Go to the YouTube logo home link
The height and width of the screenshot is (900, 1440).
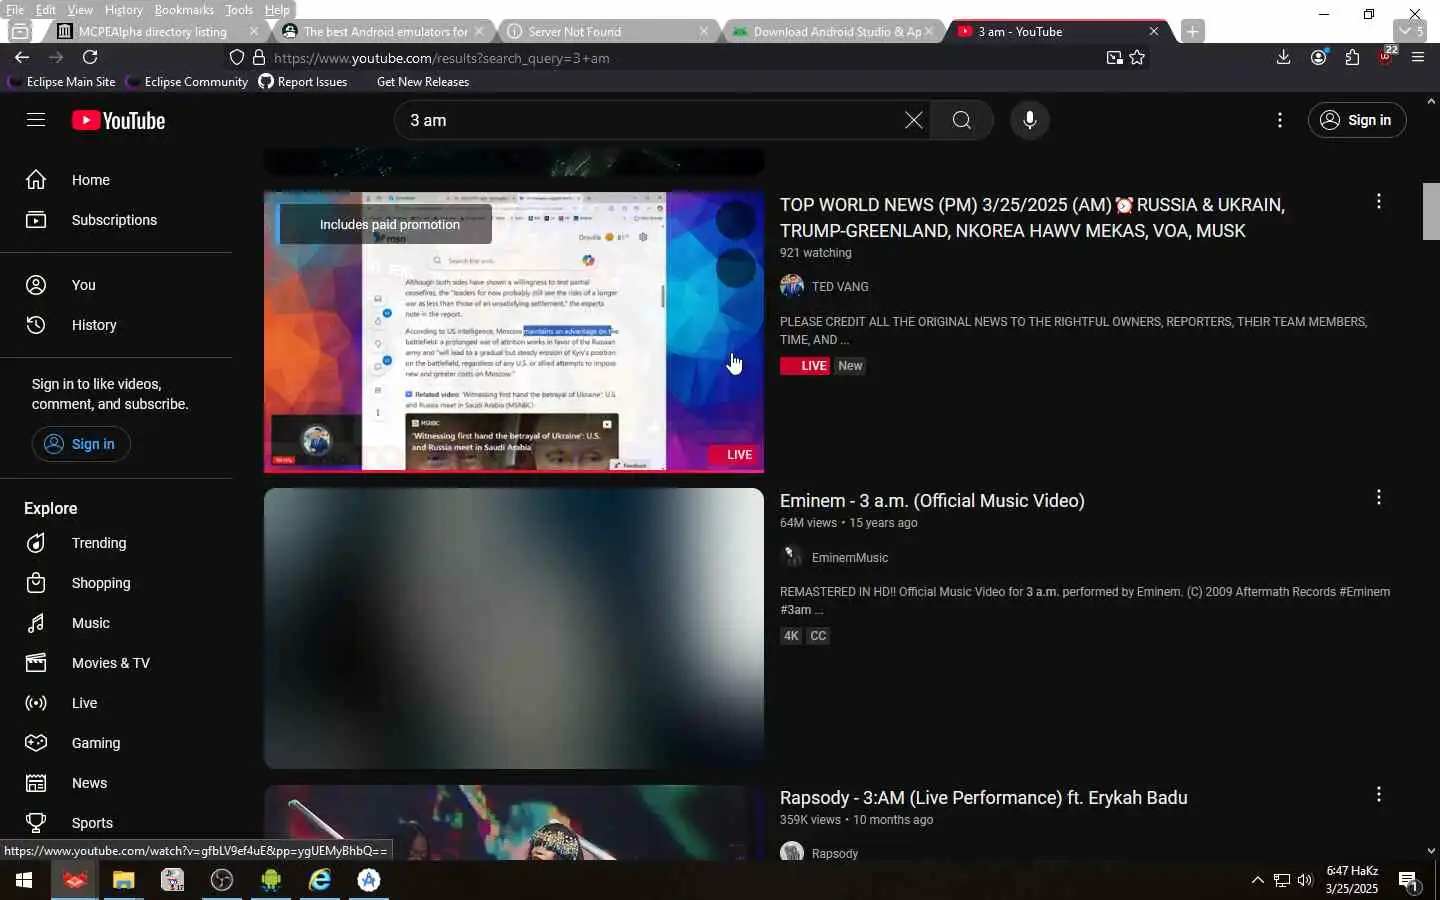pos(119,121)
